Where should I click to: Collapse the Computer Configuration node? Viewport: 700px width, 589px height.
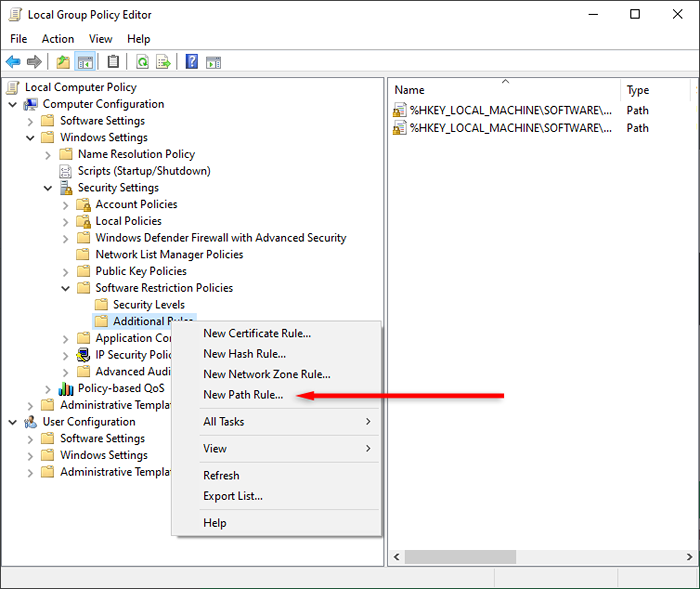(x=13, y=104)
